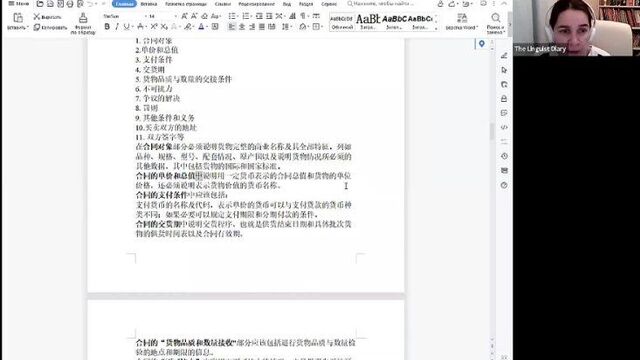
Task: Collapse the ribbon with the top chevron
Action: (504, 3)
